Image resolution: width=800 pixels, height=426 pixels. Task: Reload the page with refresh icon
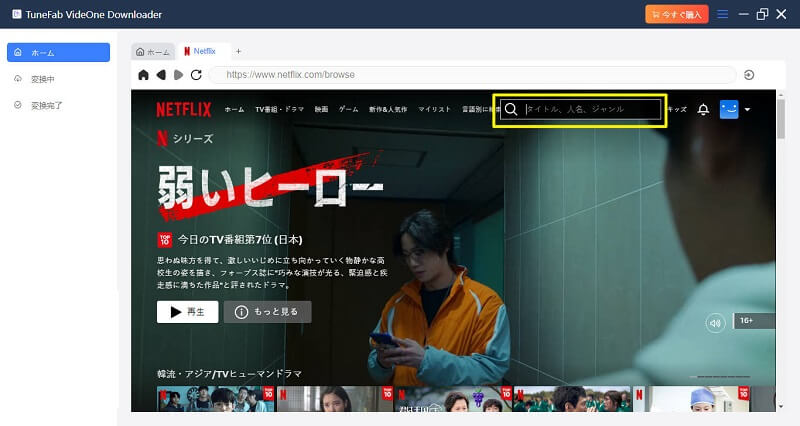point(196,75)
